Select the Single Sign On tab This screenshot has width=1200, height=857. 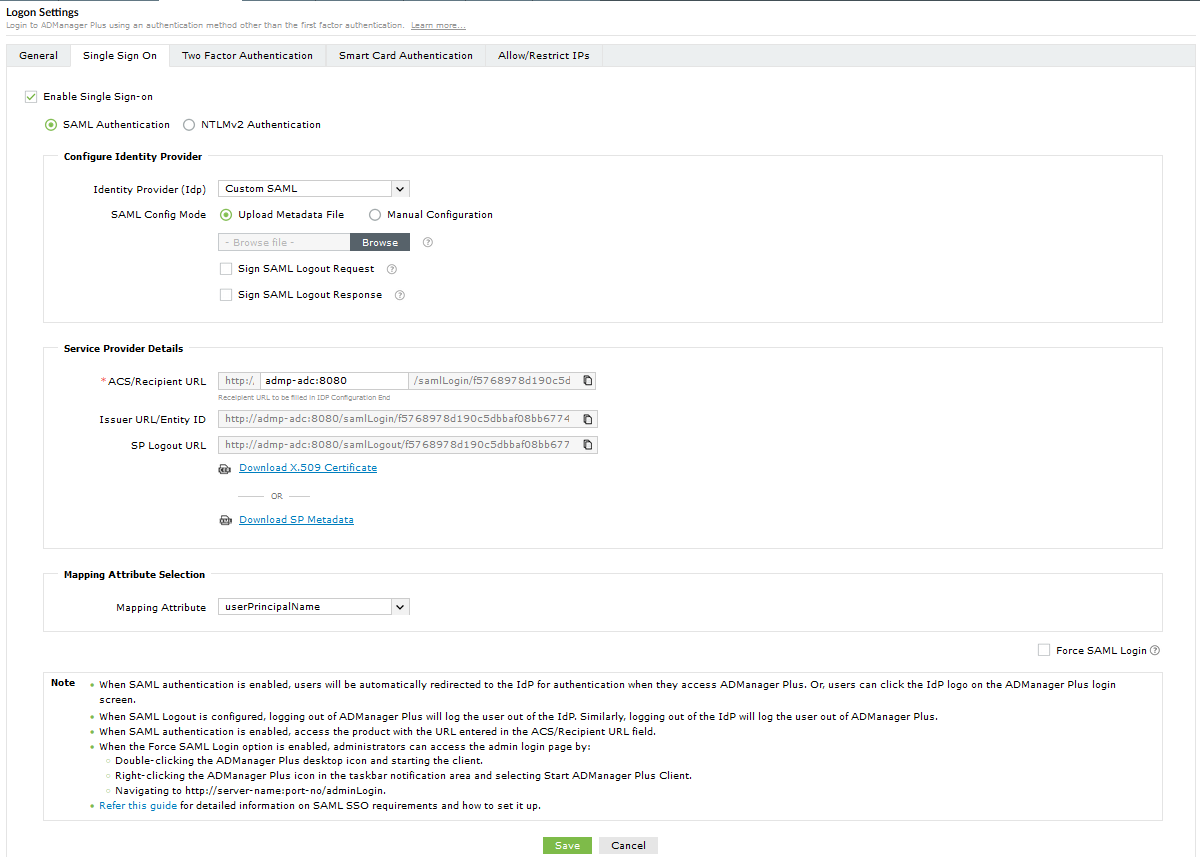point(120,56)
